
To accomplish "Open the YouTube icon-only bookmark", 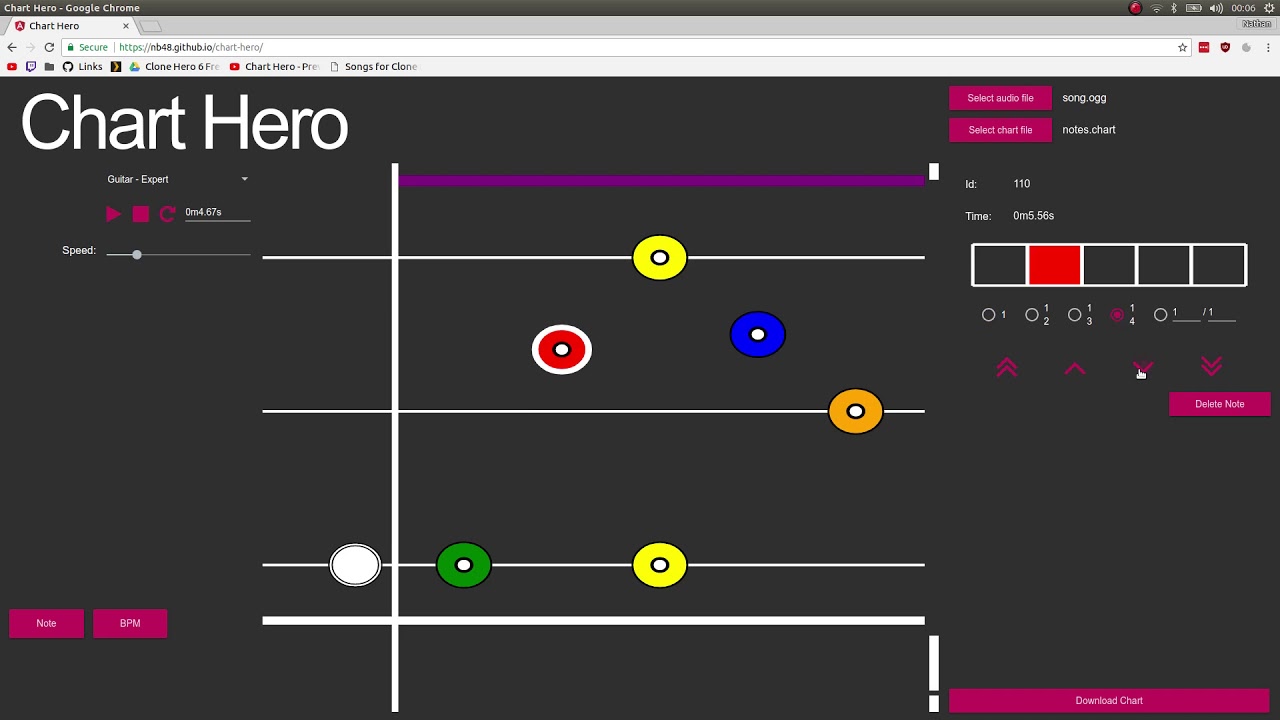I will tap(12, 67).
